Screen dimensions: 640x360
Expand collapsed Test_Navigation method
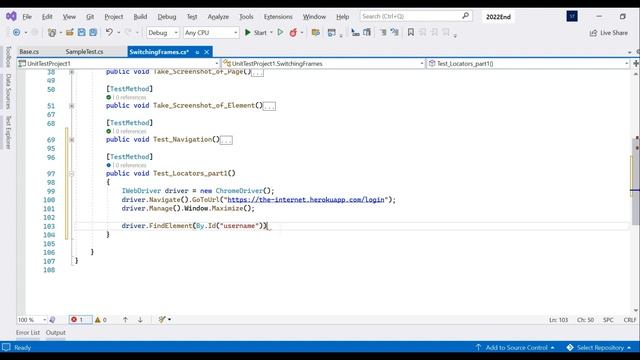click(72, 140)
